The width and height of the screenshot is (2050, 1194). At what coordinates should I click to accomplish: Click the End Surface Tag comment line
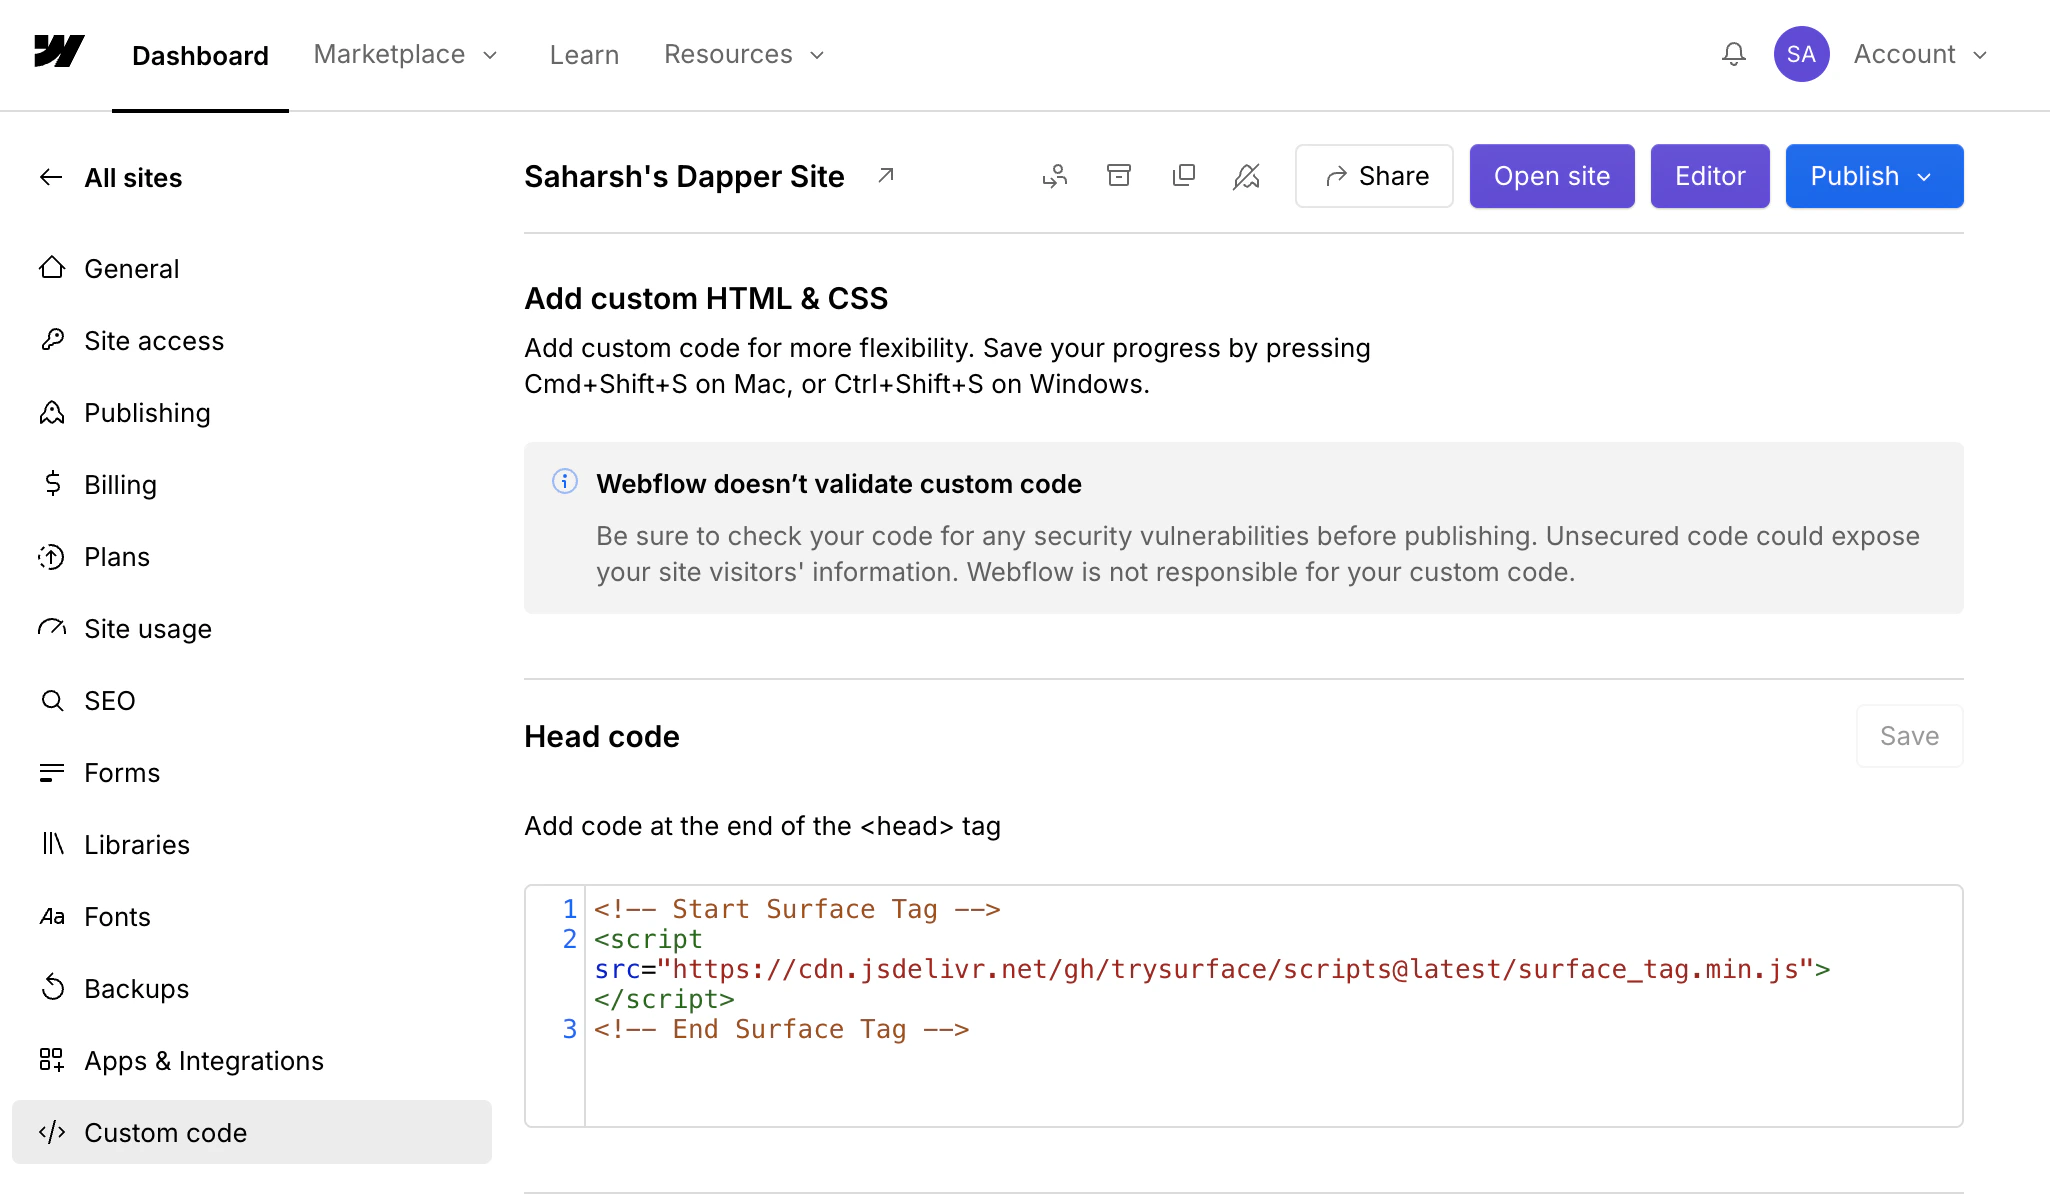pyautogui.click(x=781, y=1029)
